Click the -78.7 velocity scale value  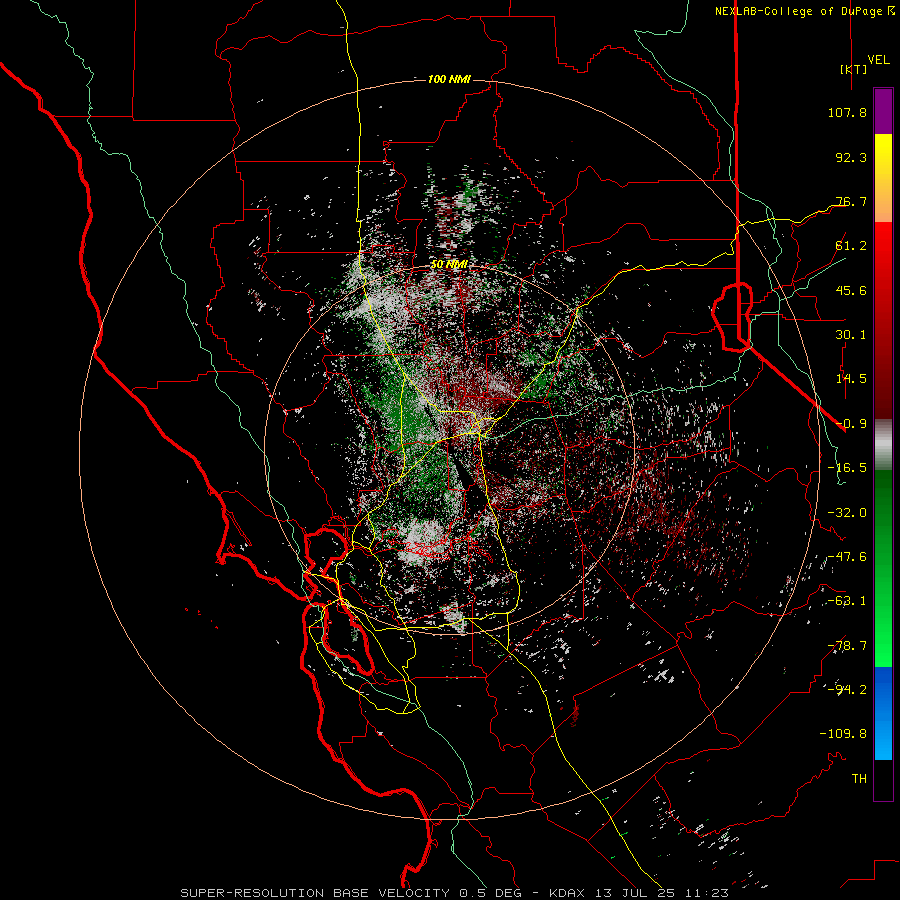pos(847,646)
